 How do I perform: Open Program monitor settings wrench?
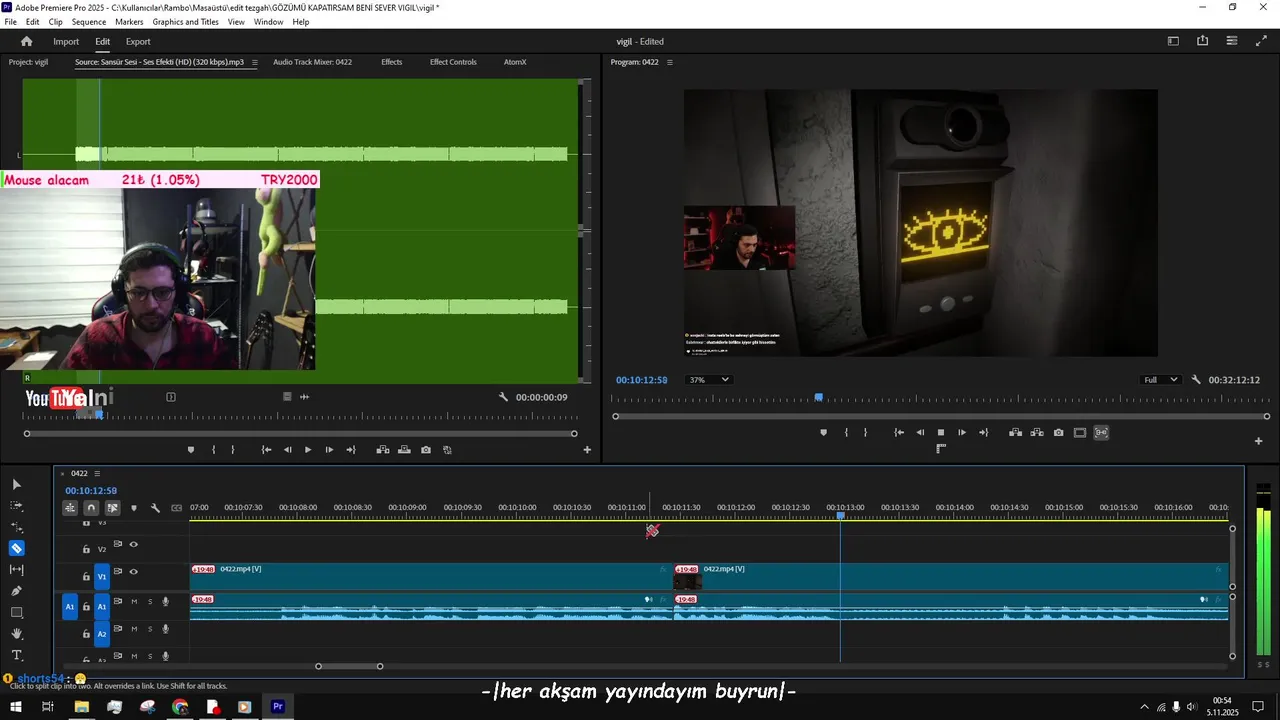tap(1196, 380)
